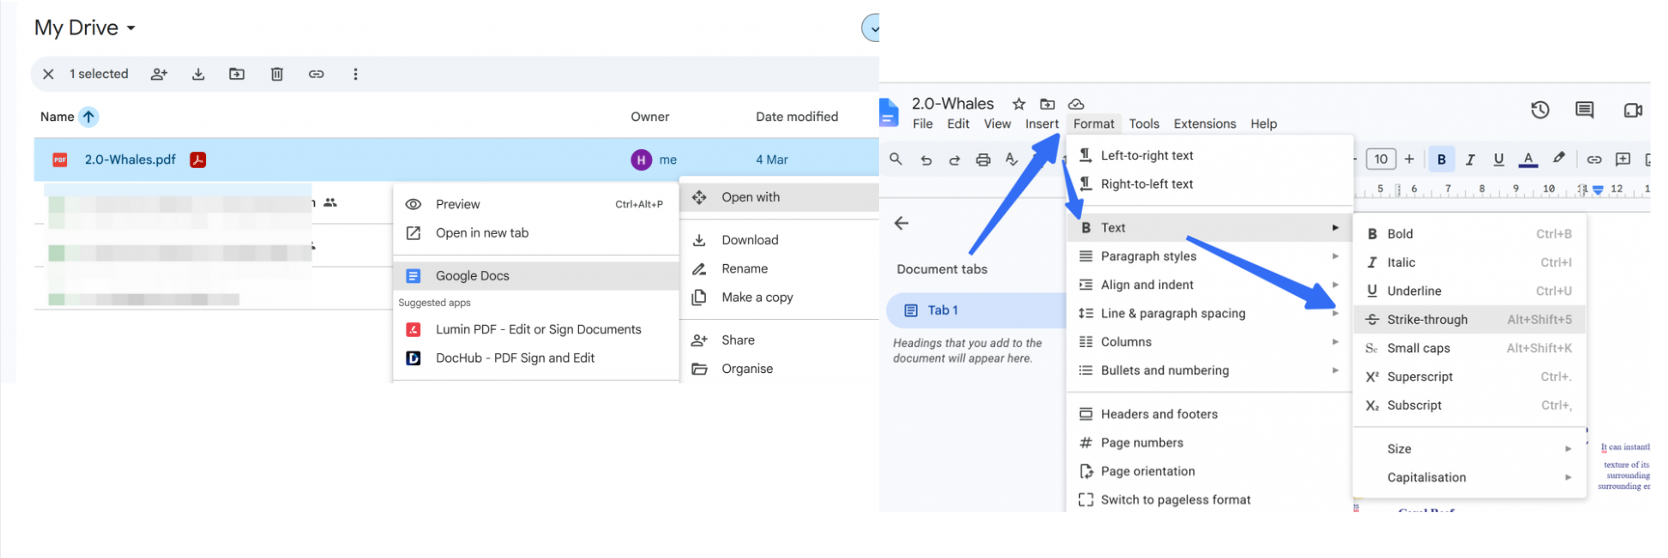Image resolution: width=1668 pixels, height=558 pixels.
Task: Toggle the Underline toolbar button
Action: pyautogui.click(x=1498, y=159)
